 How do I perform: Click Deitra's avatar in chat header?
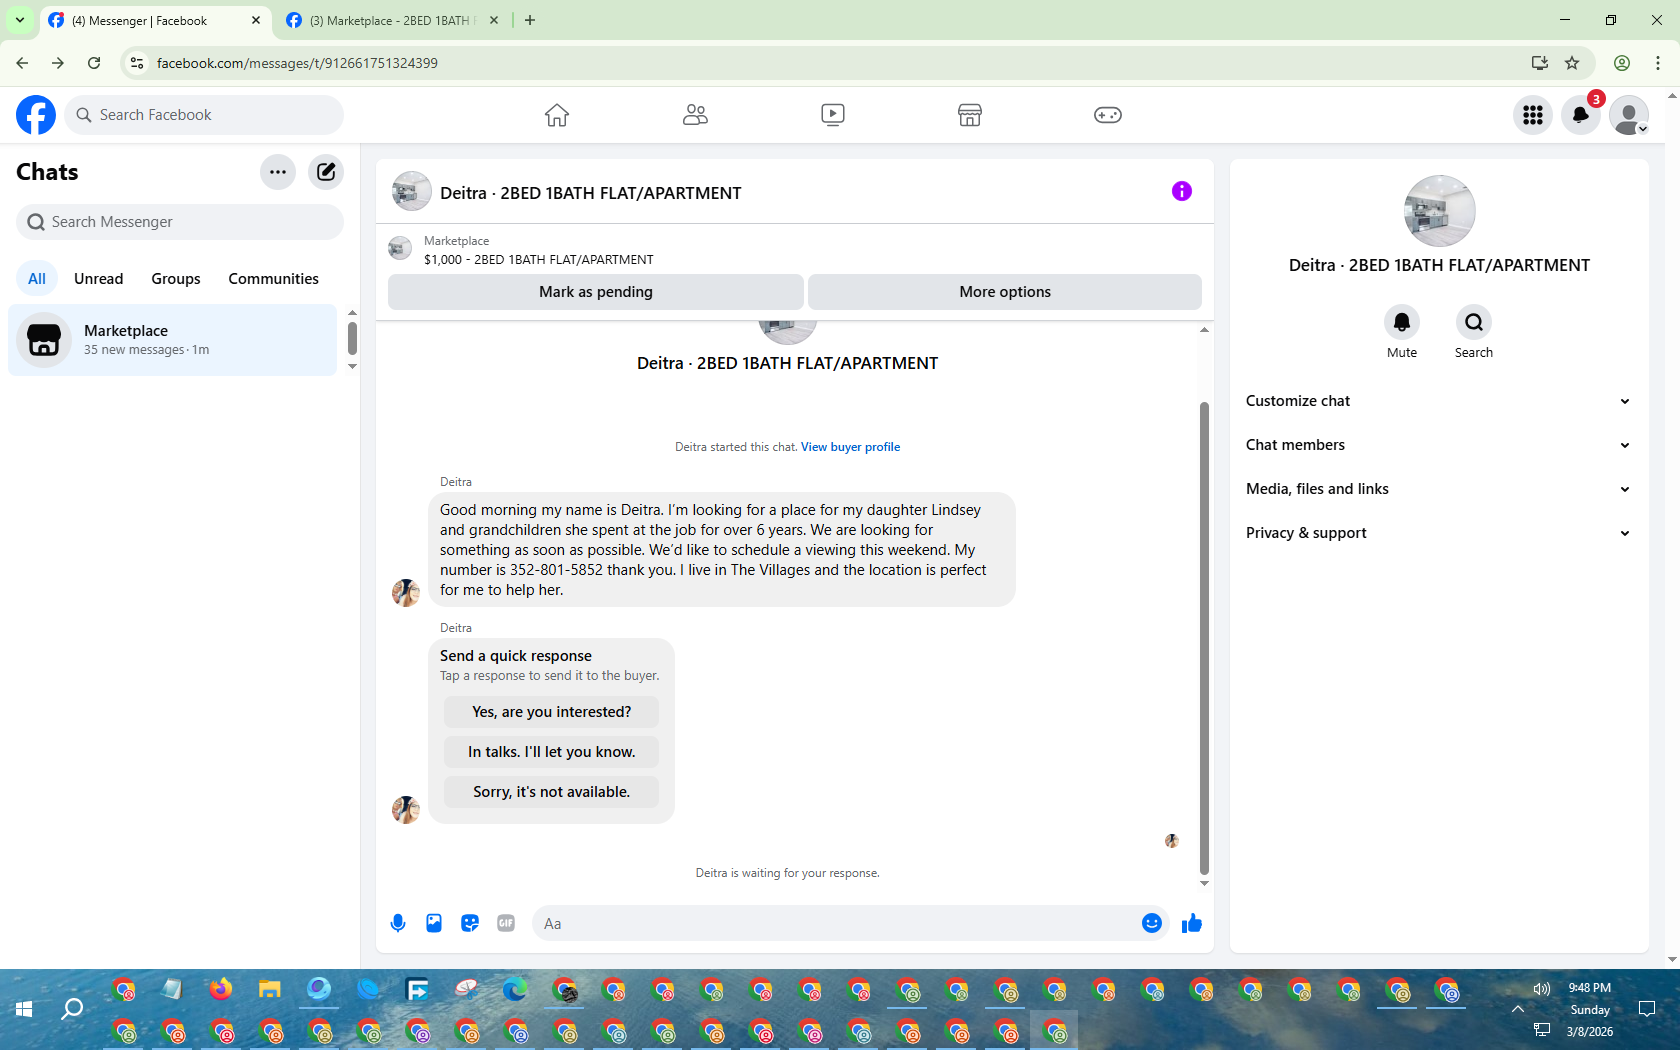pos(411,192)
